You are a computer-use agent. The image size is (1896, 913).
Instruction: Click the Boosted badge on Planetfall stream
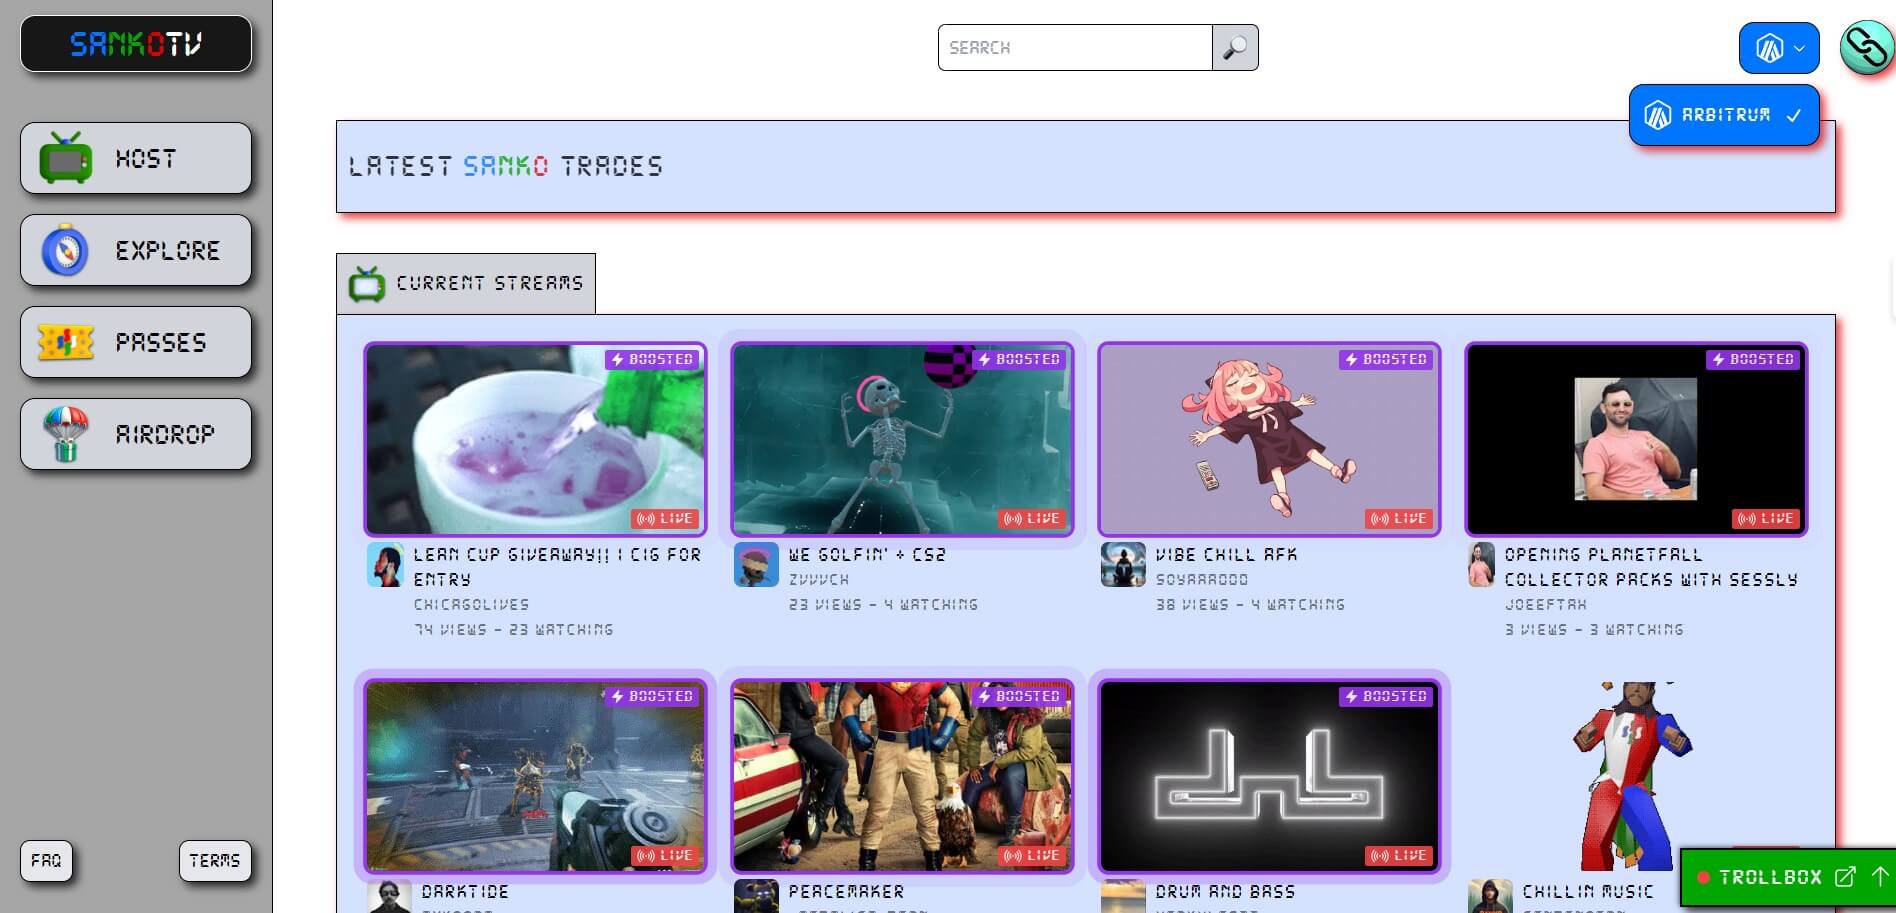[1754, 360]
